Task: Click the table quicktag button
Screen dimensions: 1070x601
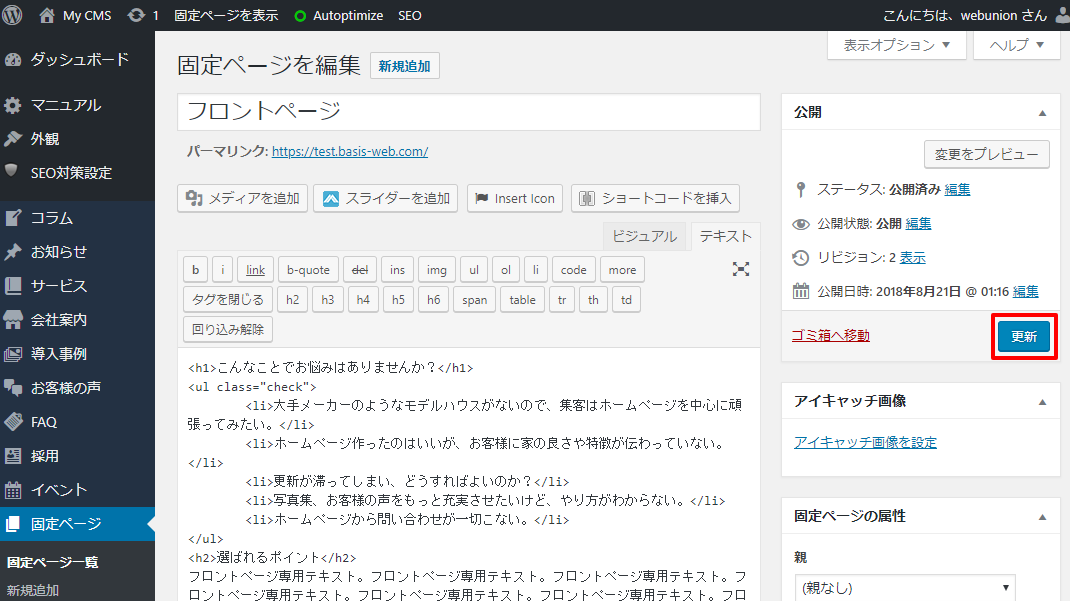Action: click(522, 299)
